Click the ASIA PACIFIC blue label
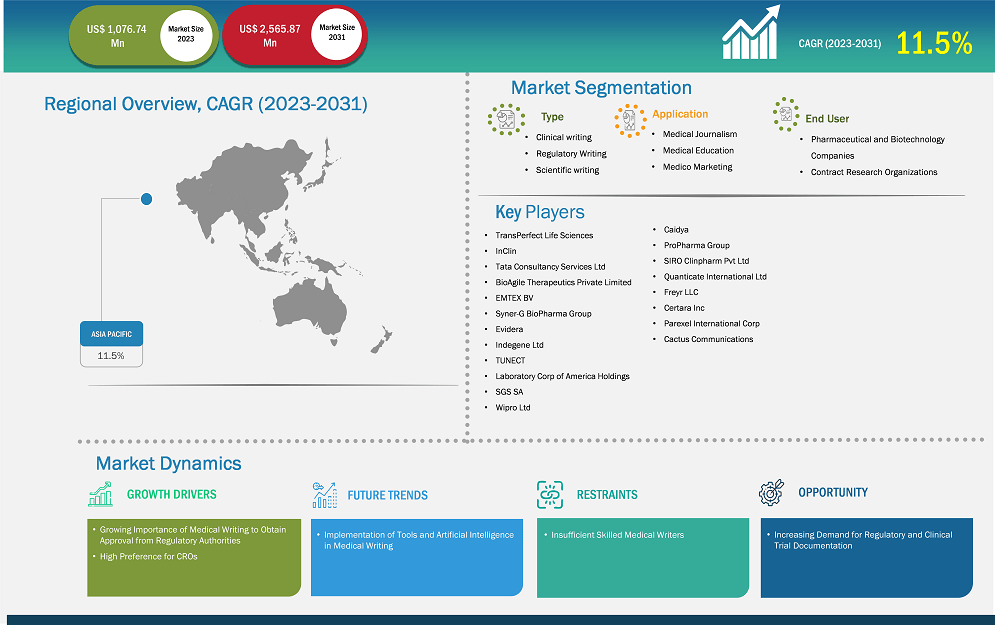 tap(112, 334)
